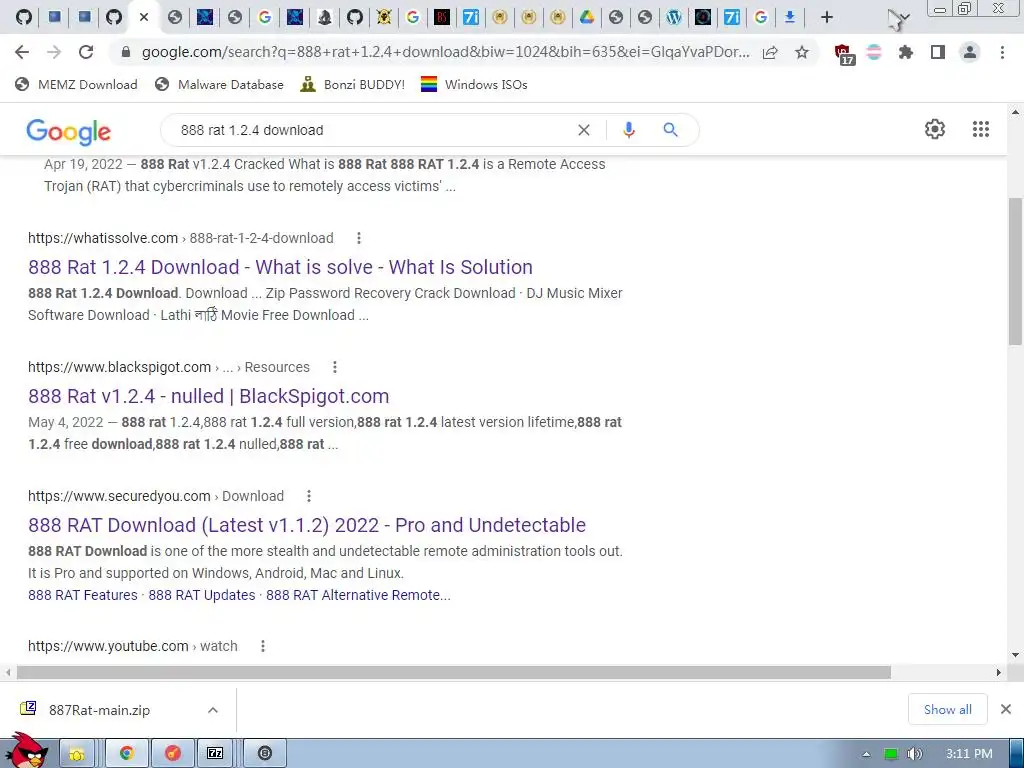1024x768 pixels.
Task: Open the 888 RAT Features sitelink
Action: coord(83,595)
